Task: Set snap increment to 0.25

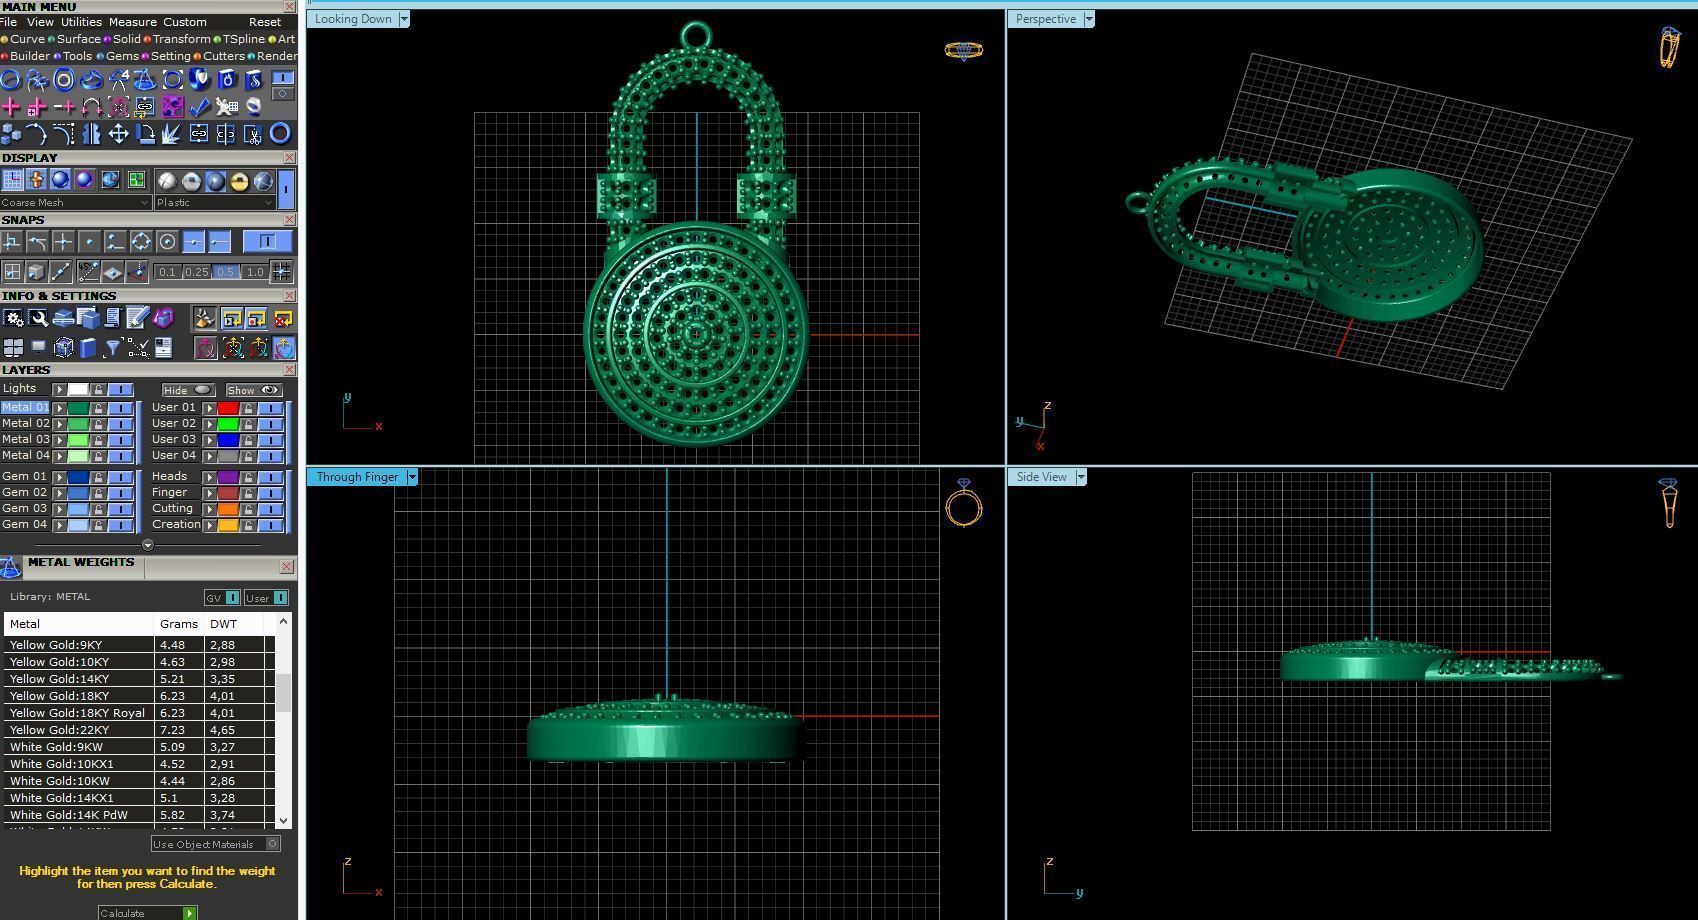Action: tap(196, 272)
